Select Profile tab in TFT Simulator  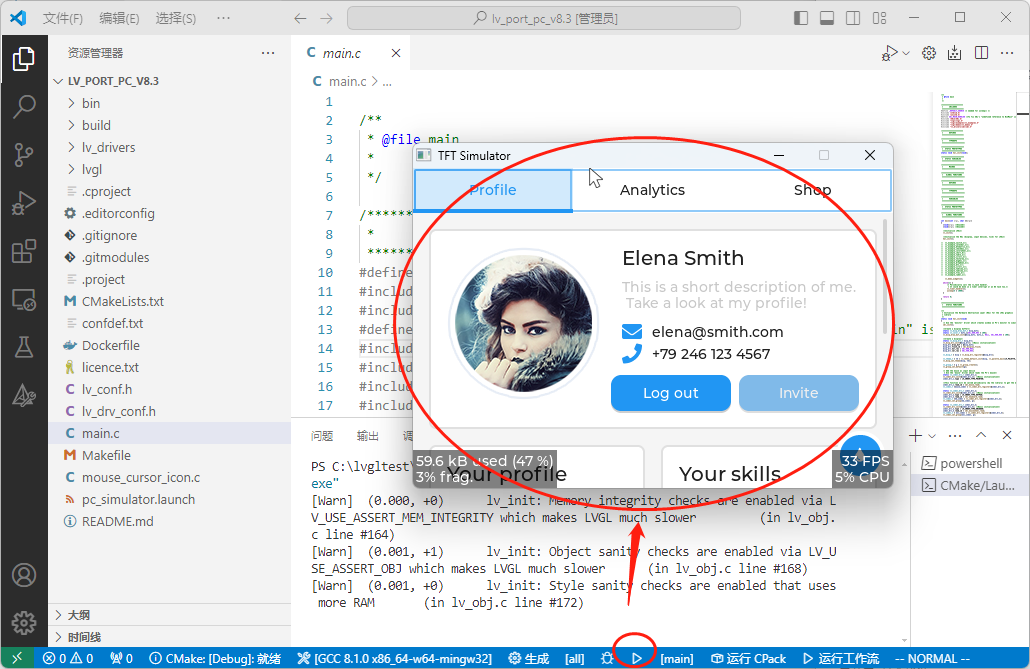[493, 190]
